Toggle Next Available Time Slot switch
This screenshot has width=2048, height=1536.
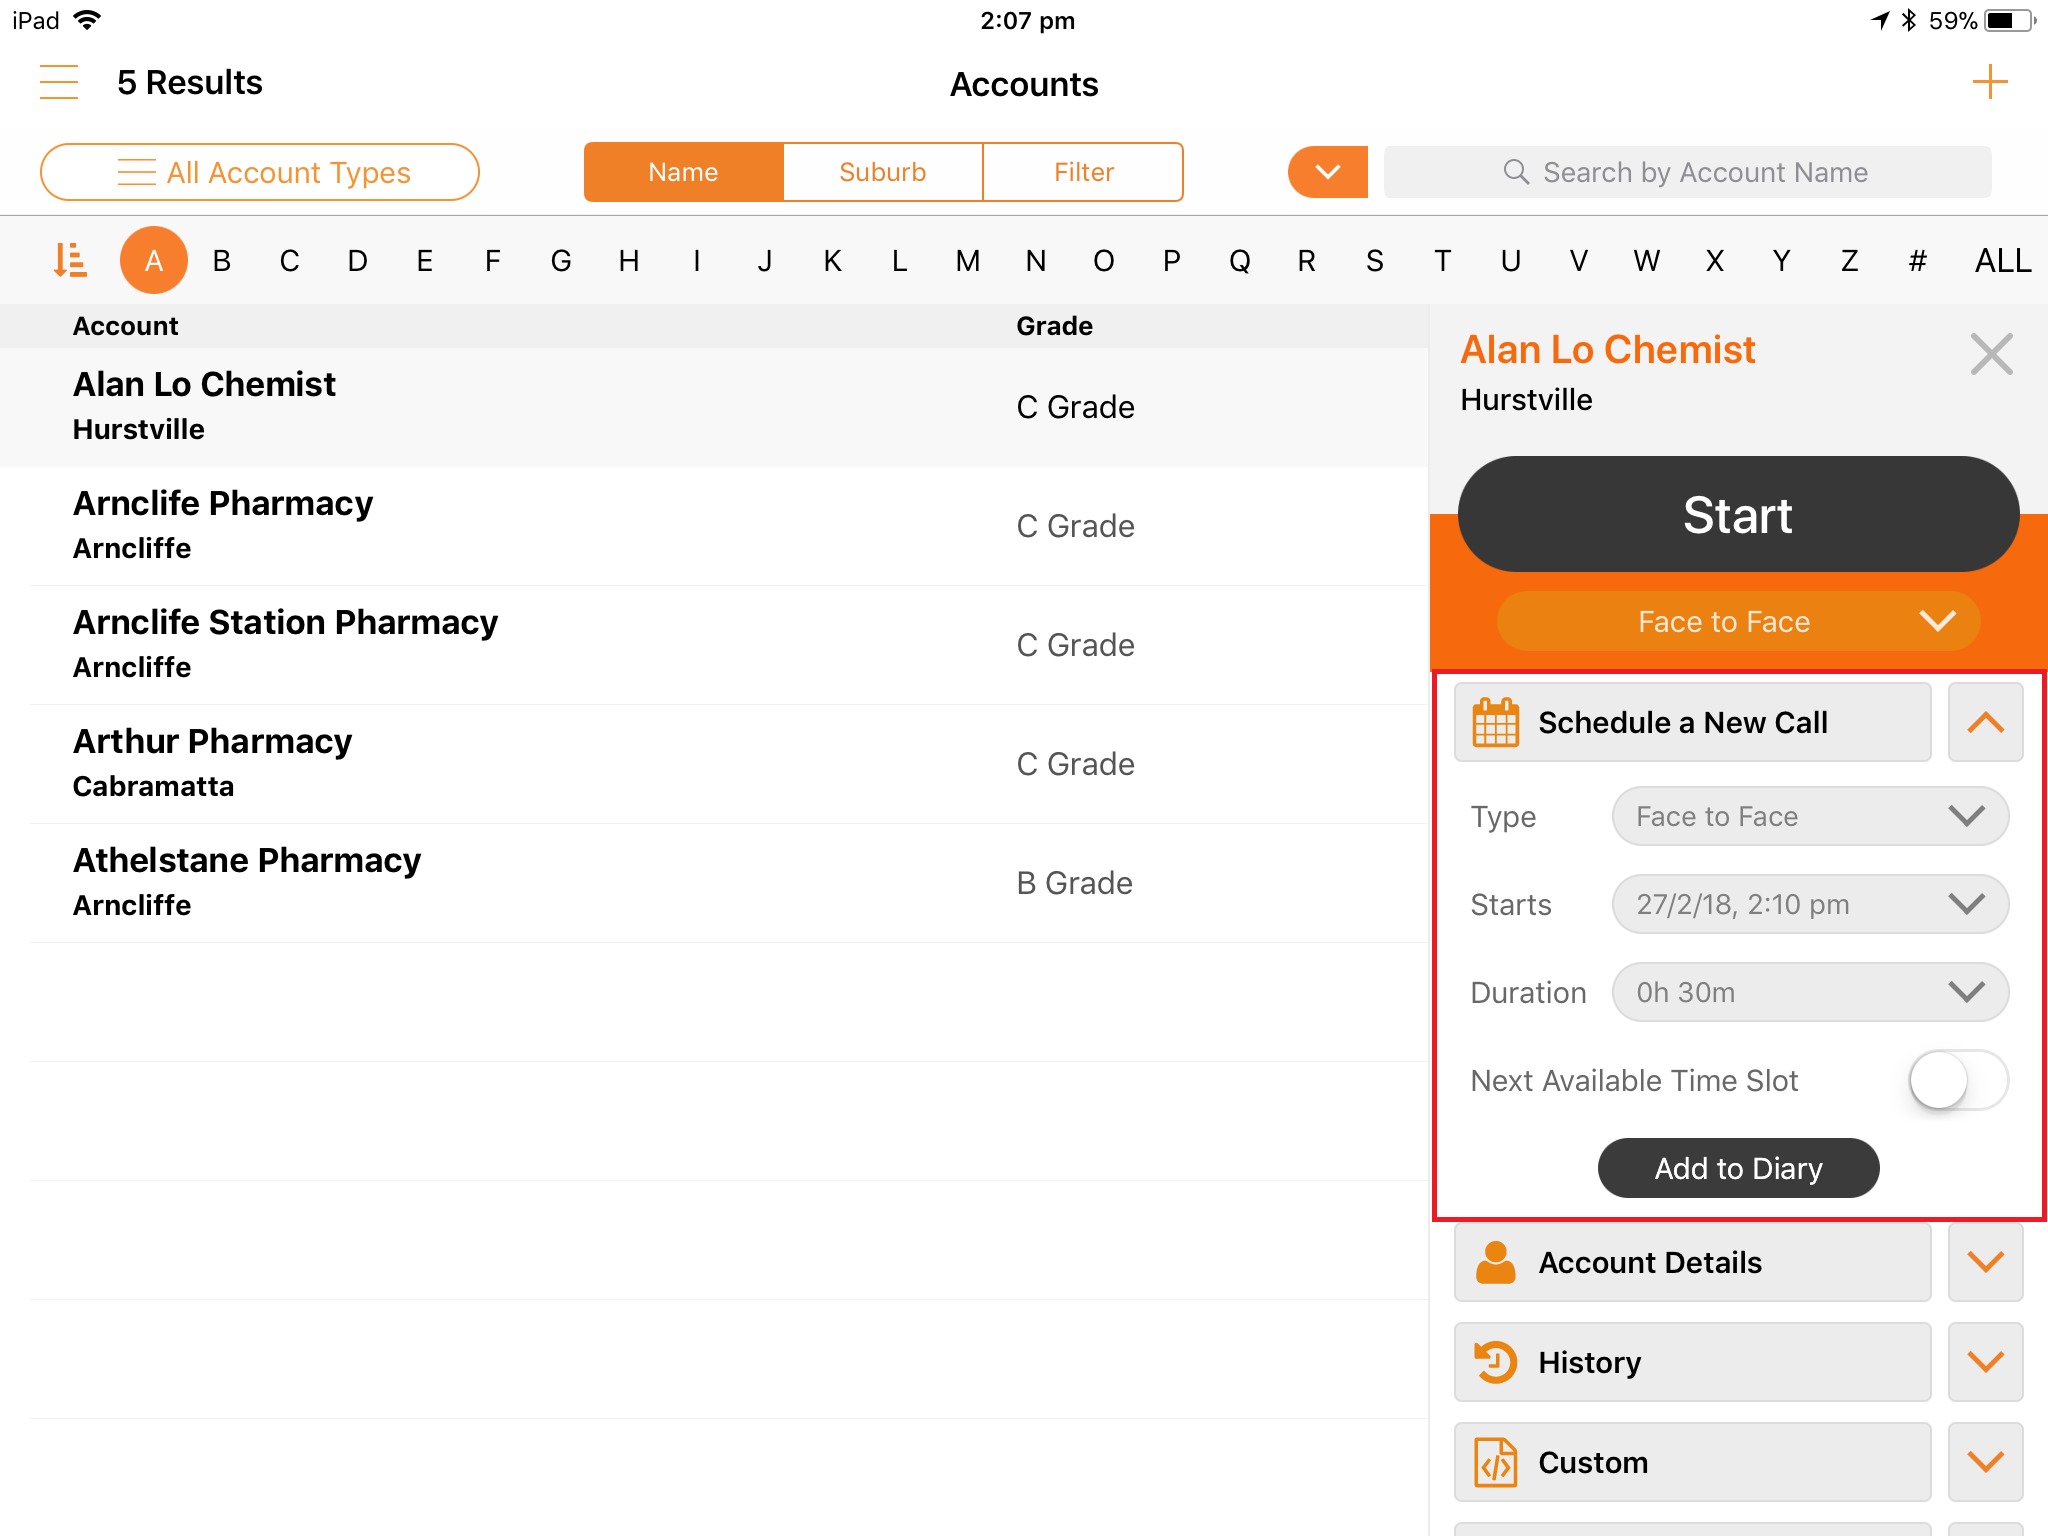tap(1957, 1080)
